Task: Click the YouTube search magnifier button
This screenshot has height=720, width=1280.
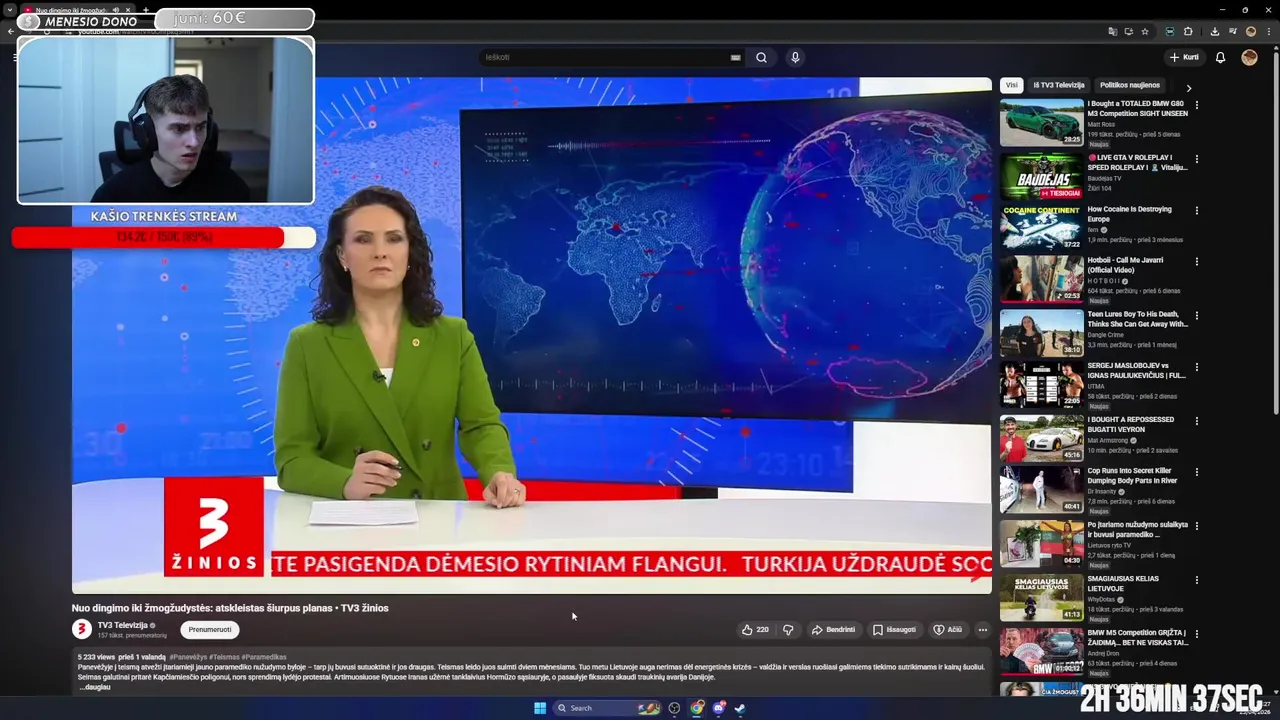Action: 761,57
